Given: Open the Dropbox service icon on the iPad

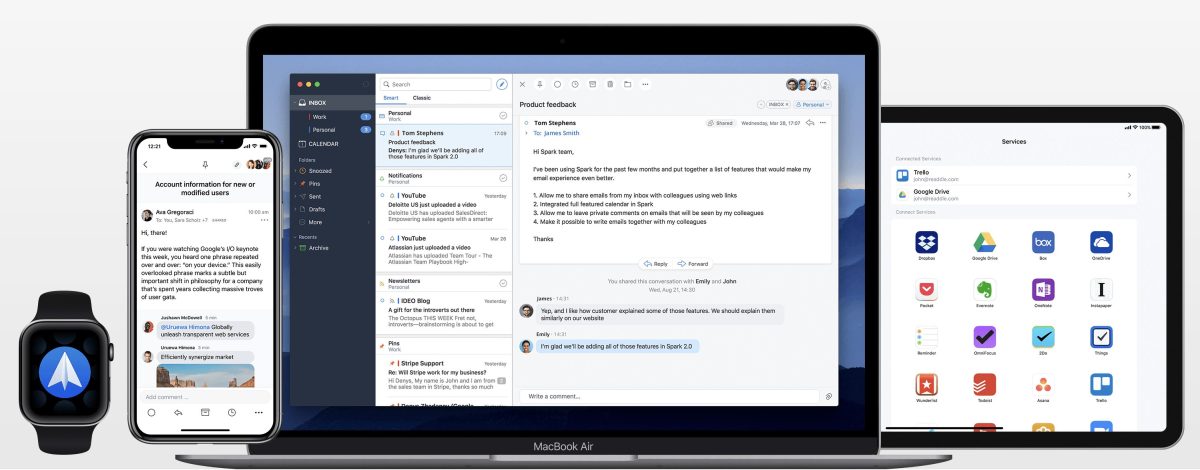Looking at the screenshot, I should [926, 243].
